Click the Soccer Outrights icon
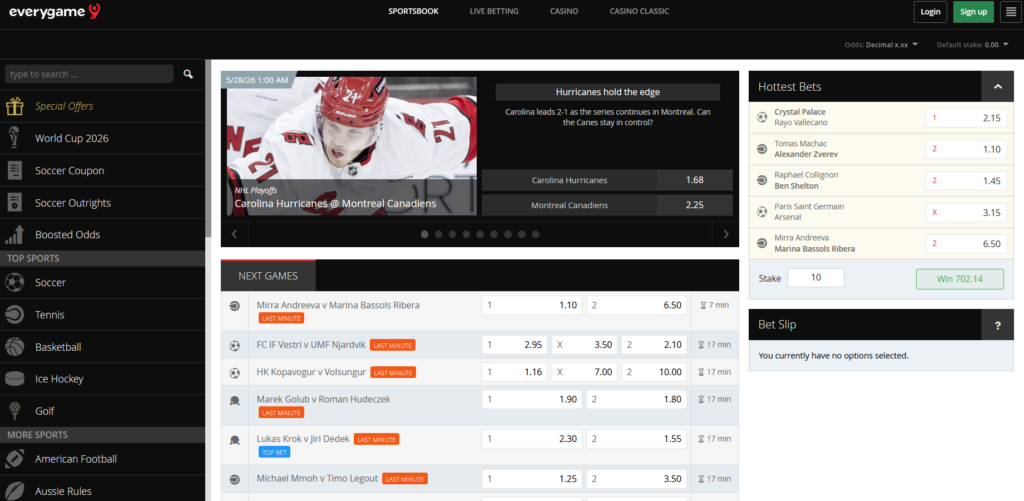 tap(14, 202)
